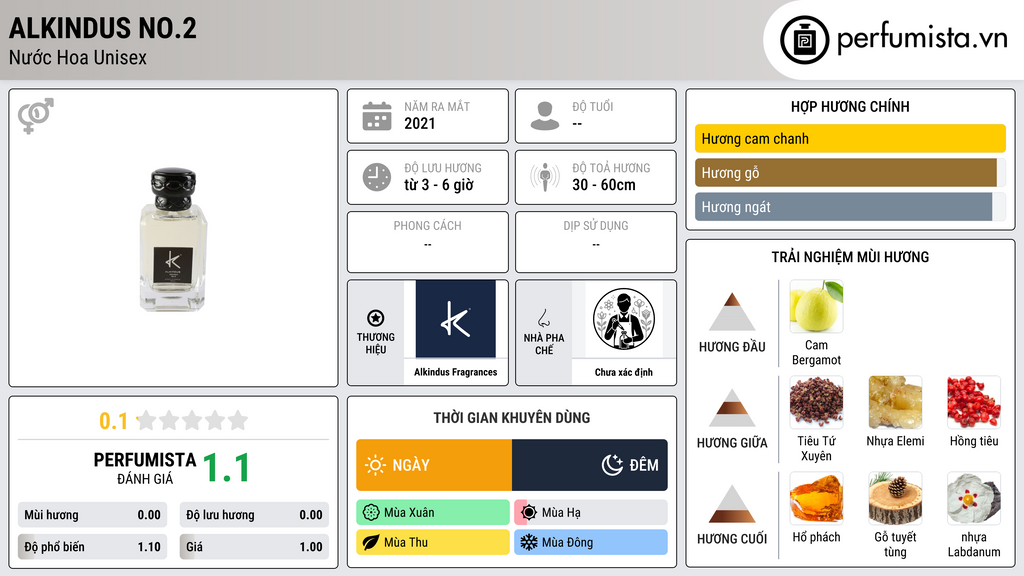The width and height of the screenshot is (1024, 576).
Task: Click the Phong cách info box
Action: coord(428,242)
